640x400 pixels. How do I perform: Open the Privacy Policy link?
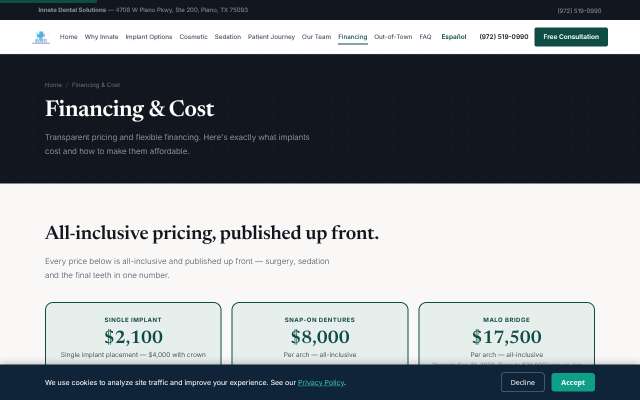pos(321,382)
